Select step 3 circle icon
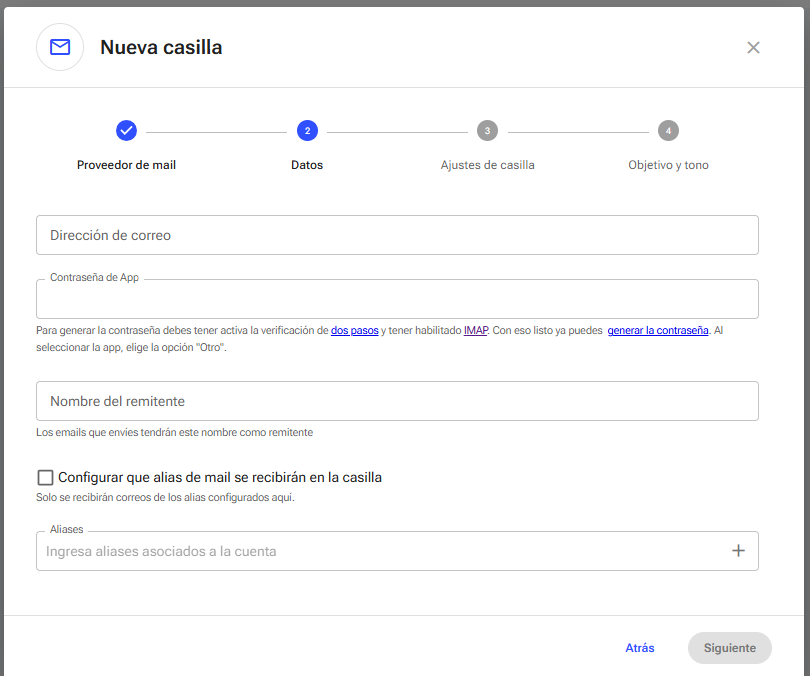 click(487, 131)
